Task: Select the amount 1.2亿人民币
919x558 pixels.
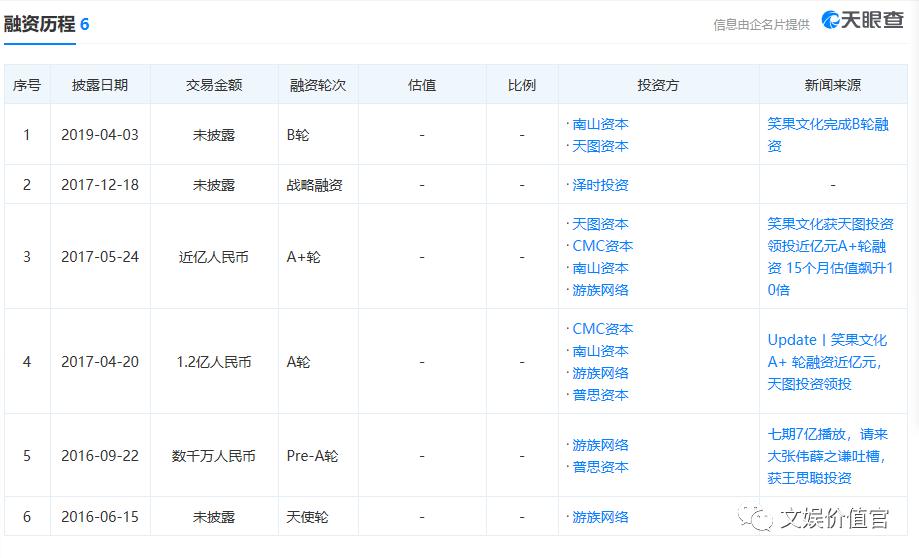Action: [x=214, y=362]
